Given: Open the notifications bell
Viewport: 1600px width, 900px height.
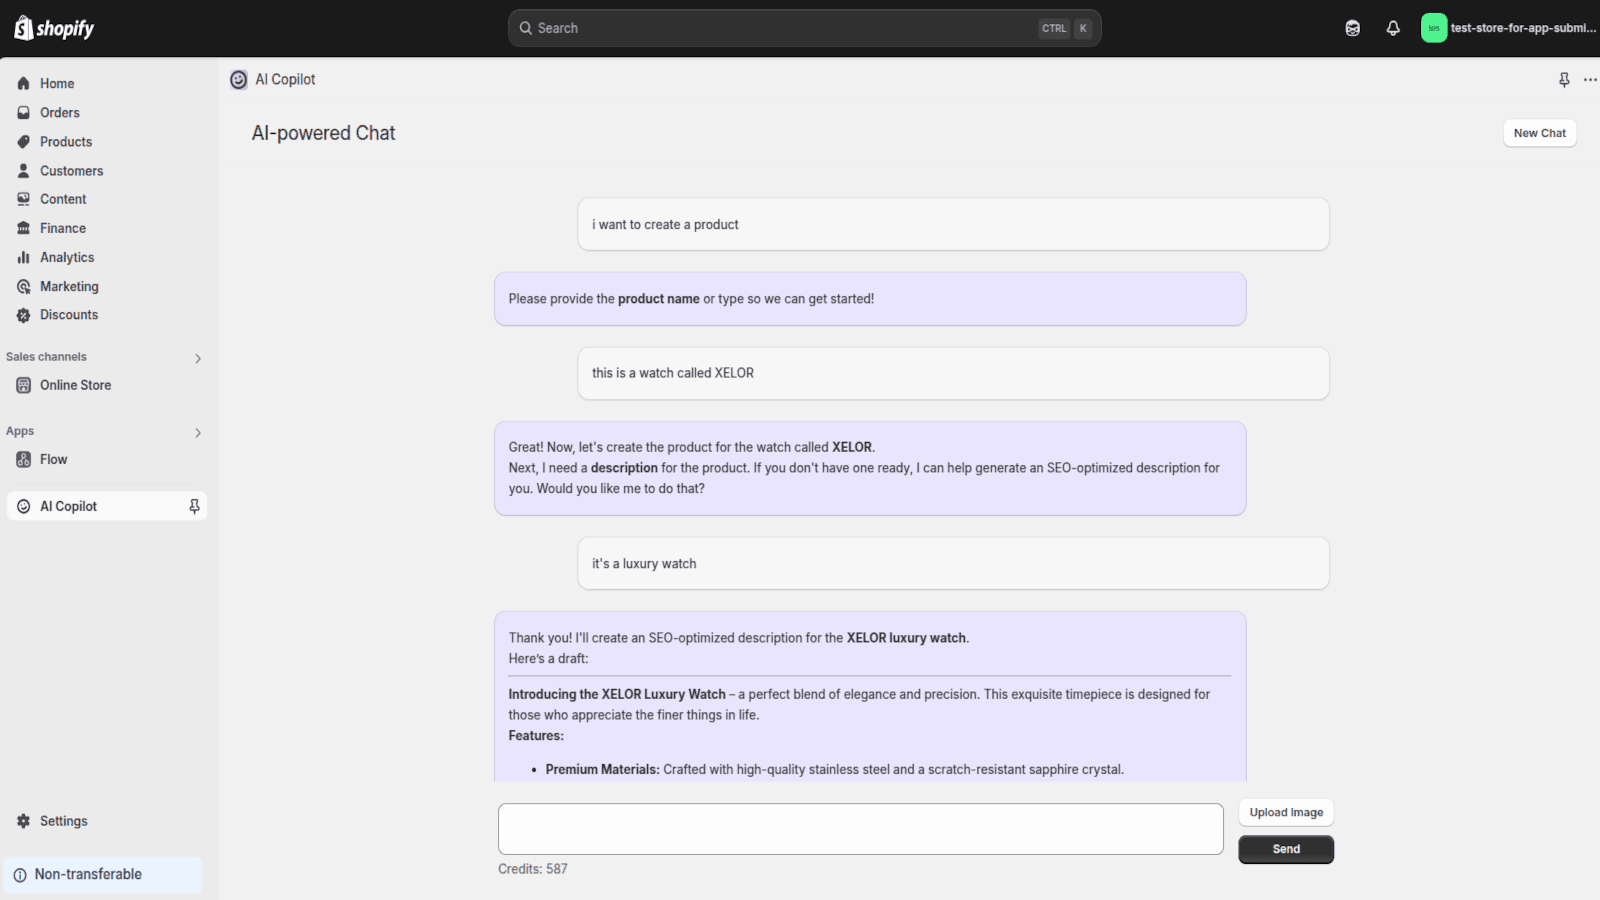Looking at the screenshot, I should (x=1393, y=28).
